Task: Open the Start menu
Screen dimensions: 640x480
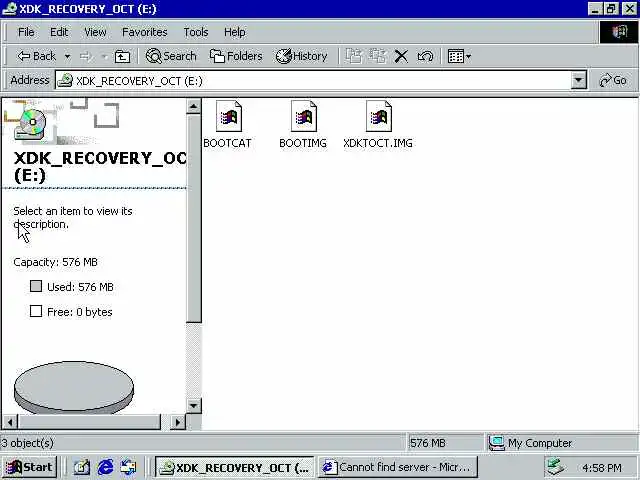Action: tap(29, 467)
